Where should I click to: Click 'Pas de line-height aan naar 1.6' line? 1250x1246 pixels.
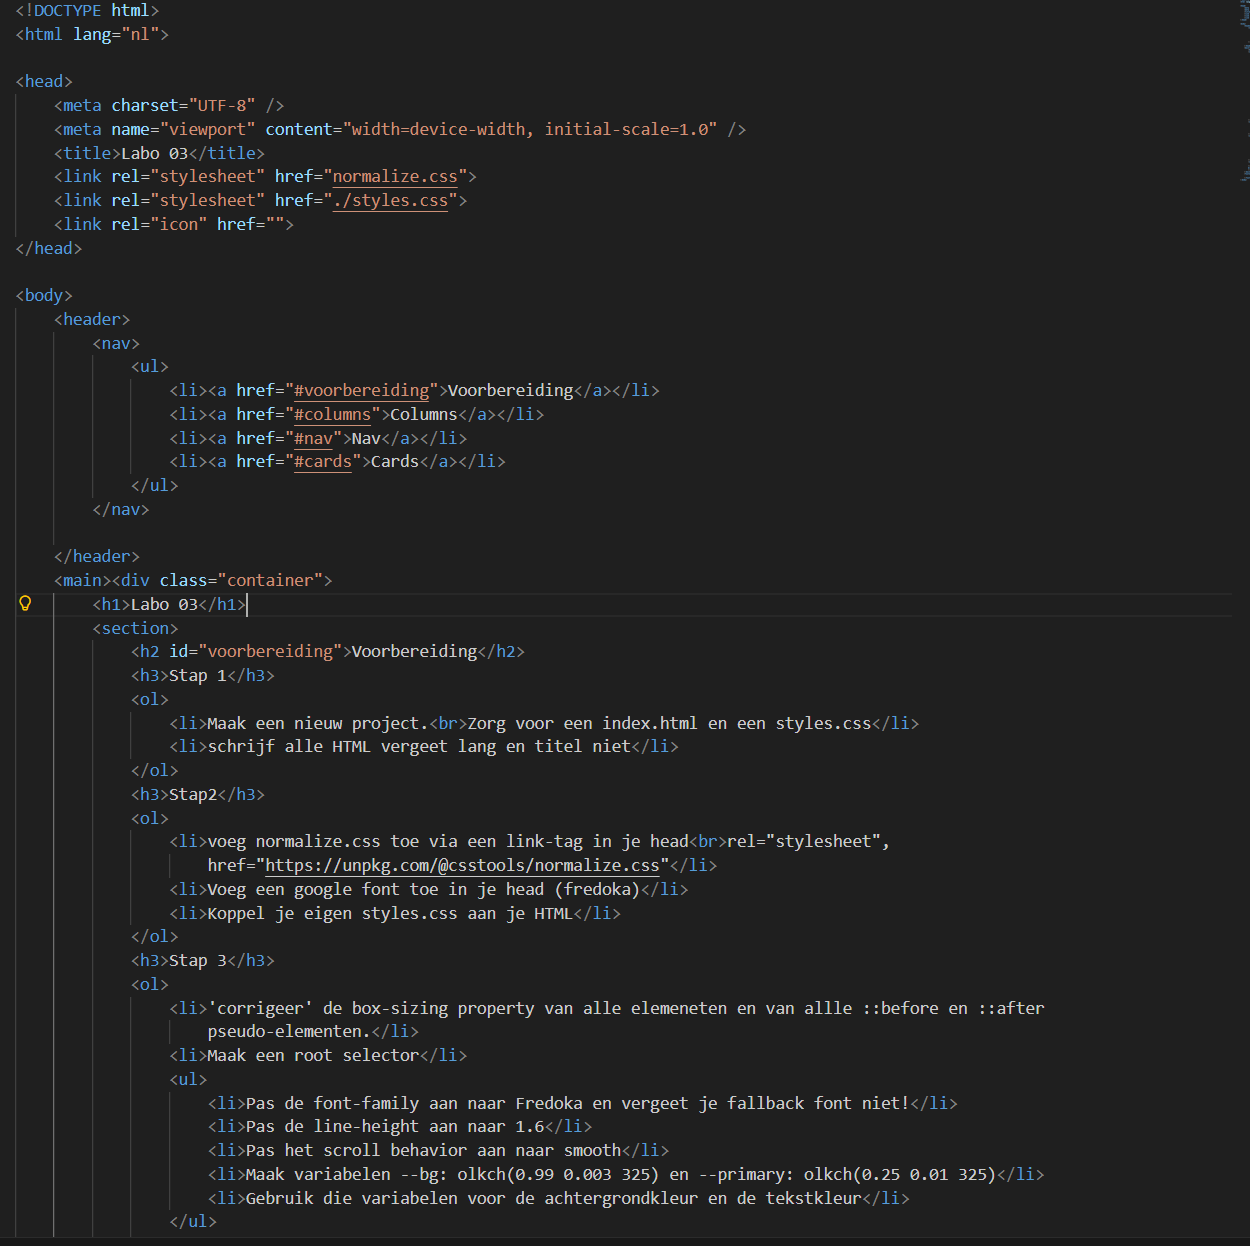tap(400, 1127)
